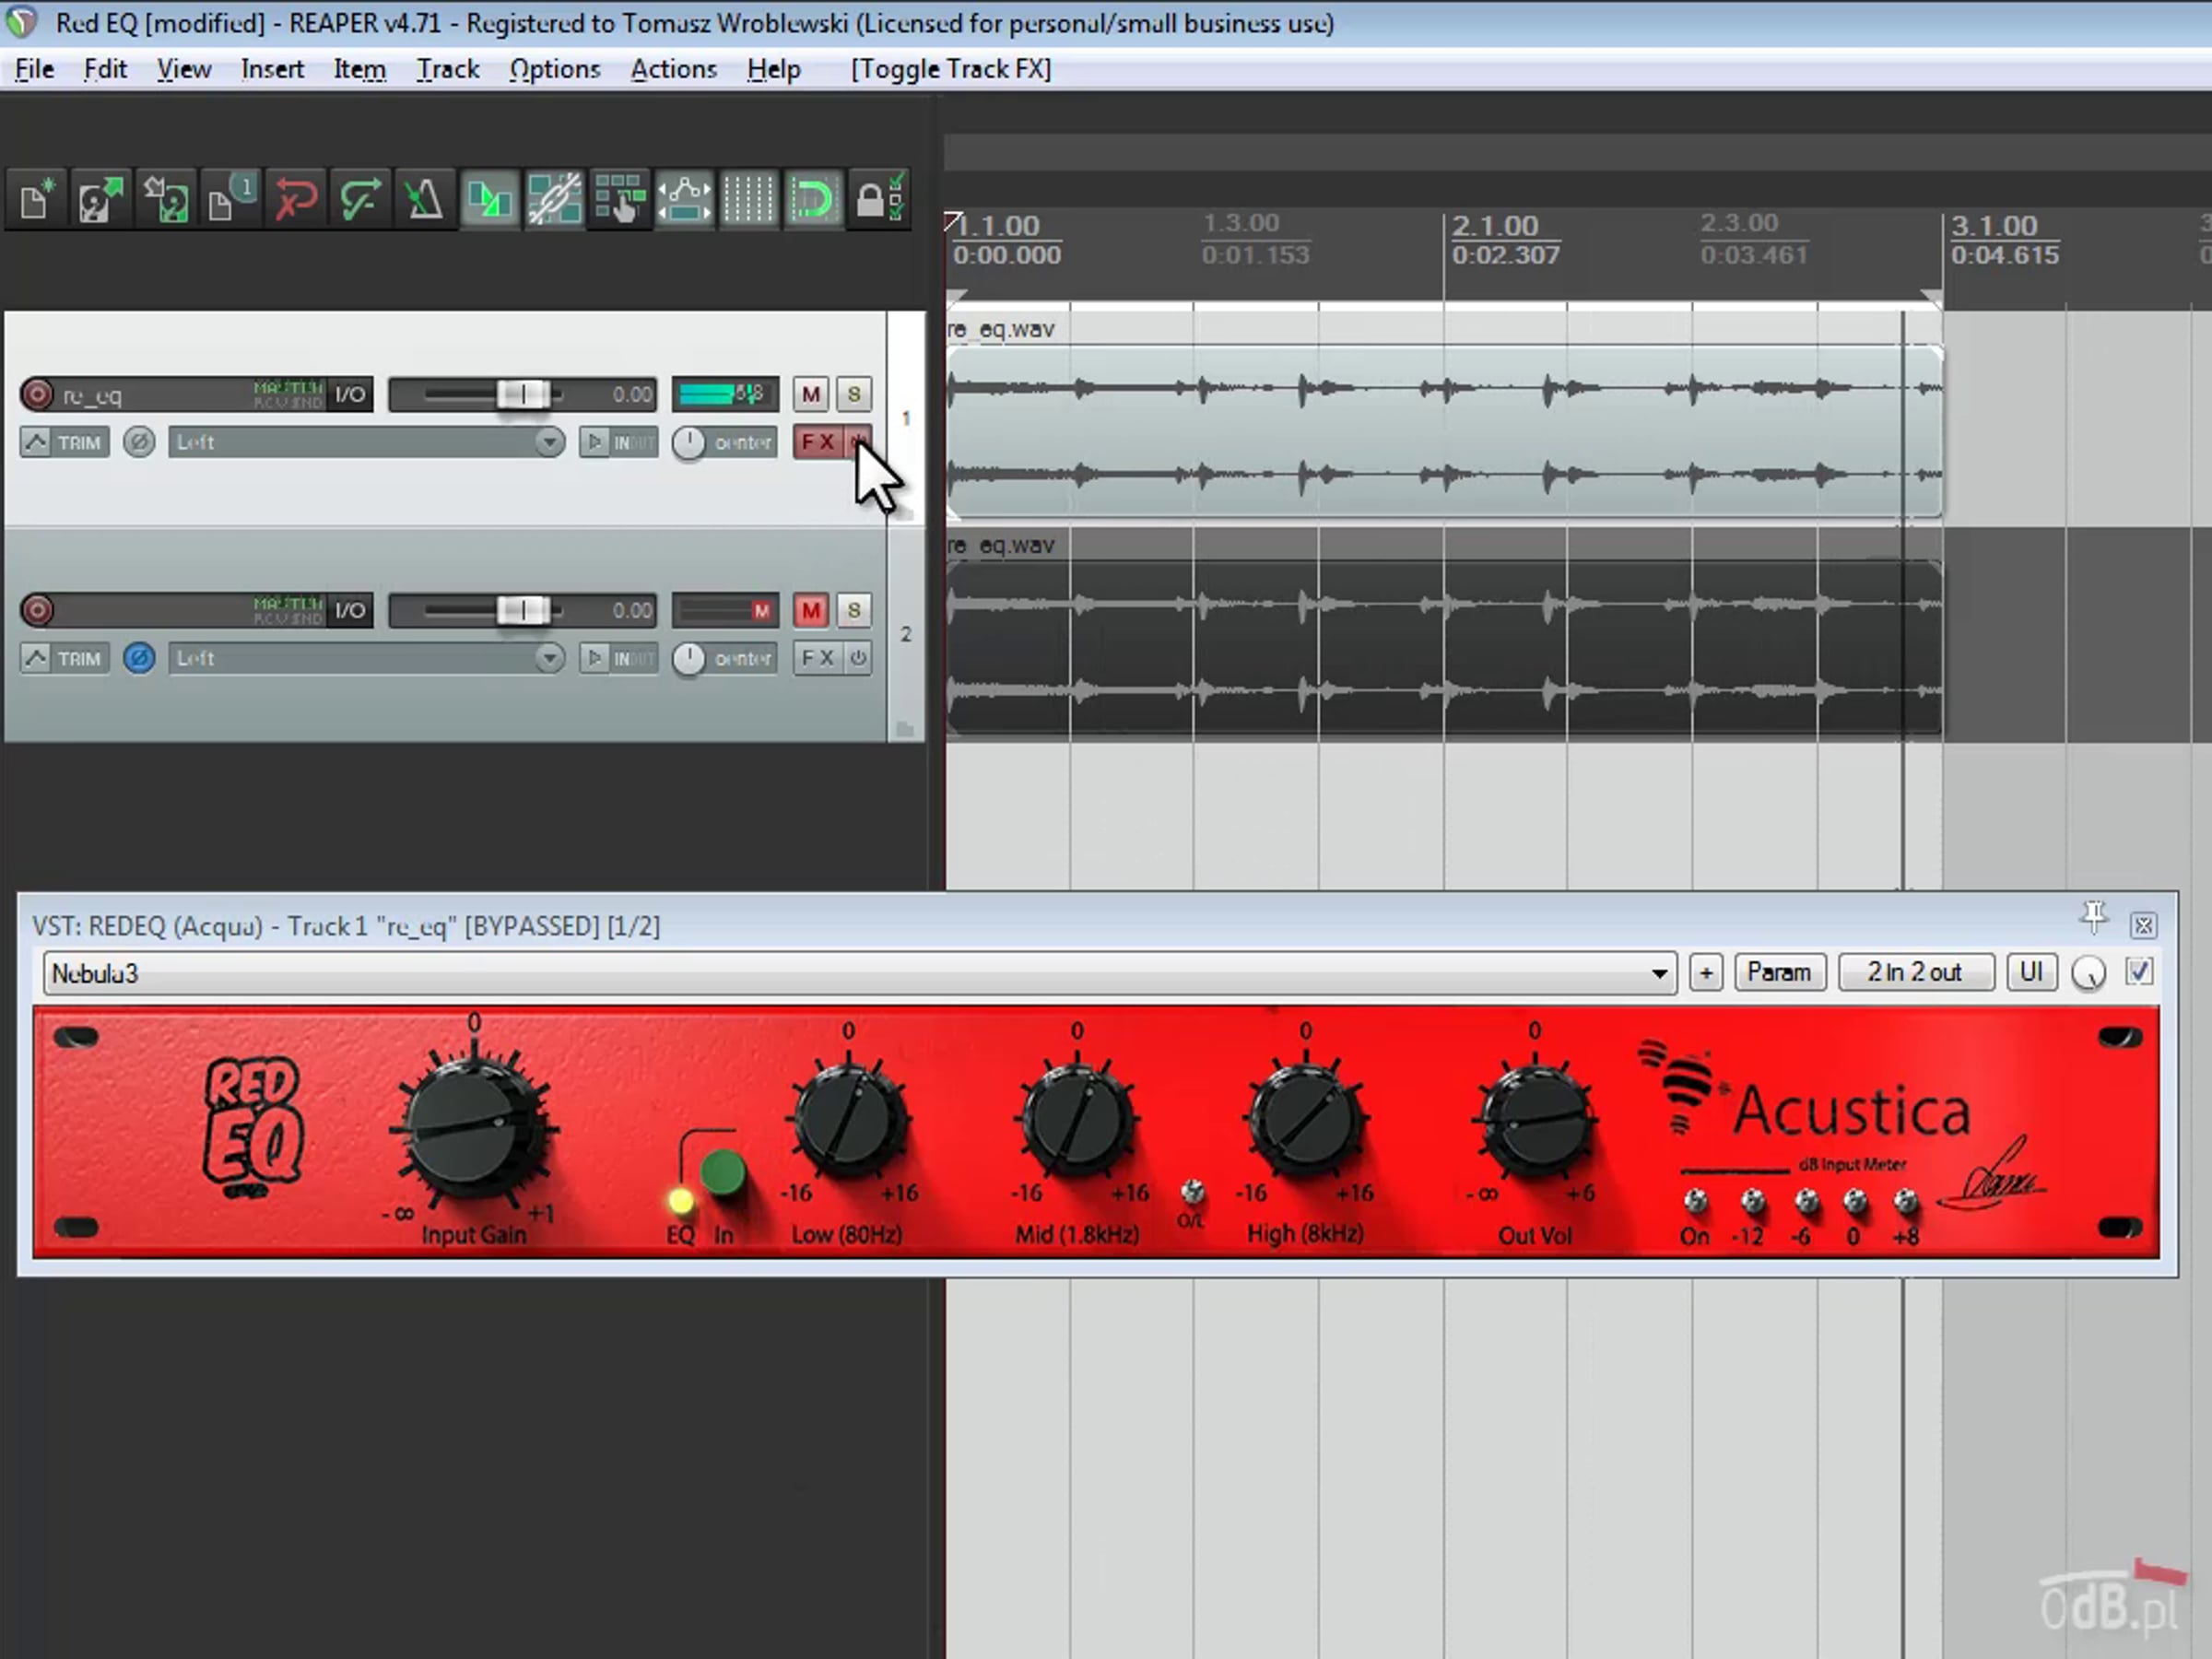Click the 2.1.00 marker on timeline ruler
Screen dimensions: 2212x1659
point(1495,226)
